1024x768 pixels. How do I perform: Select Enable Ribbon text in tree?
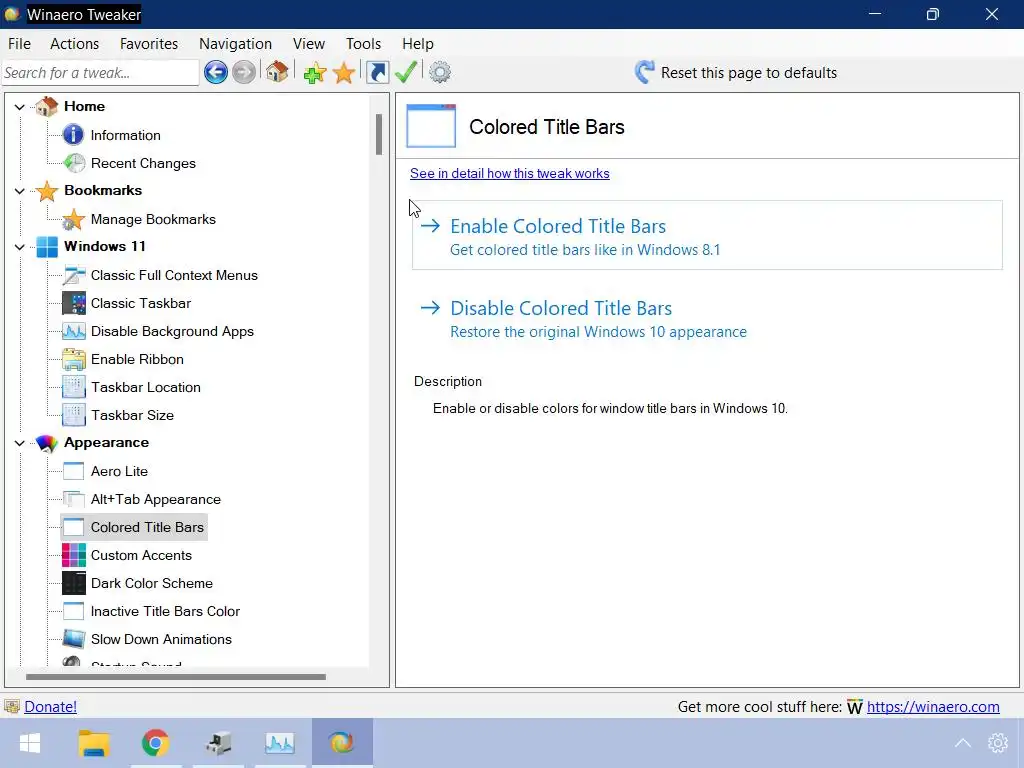(x=137, y=360)
